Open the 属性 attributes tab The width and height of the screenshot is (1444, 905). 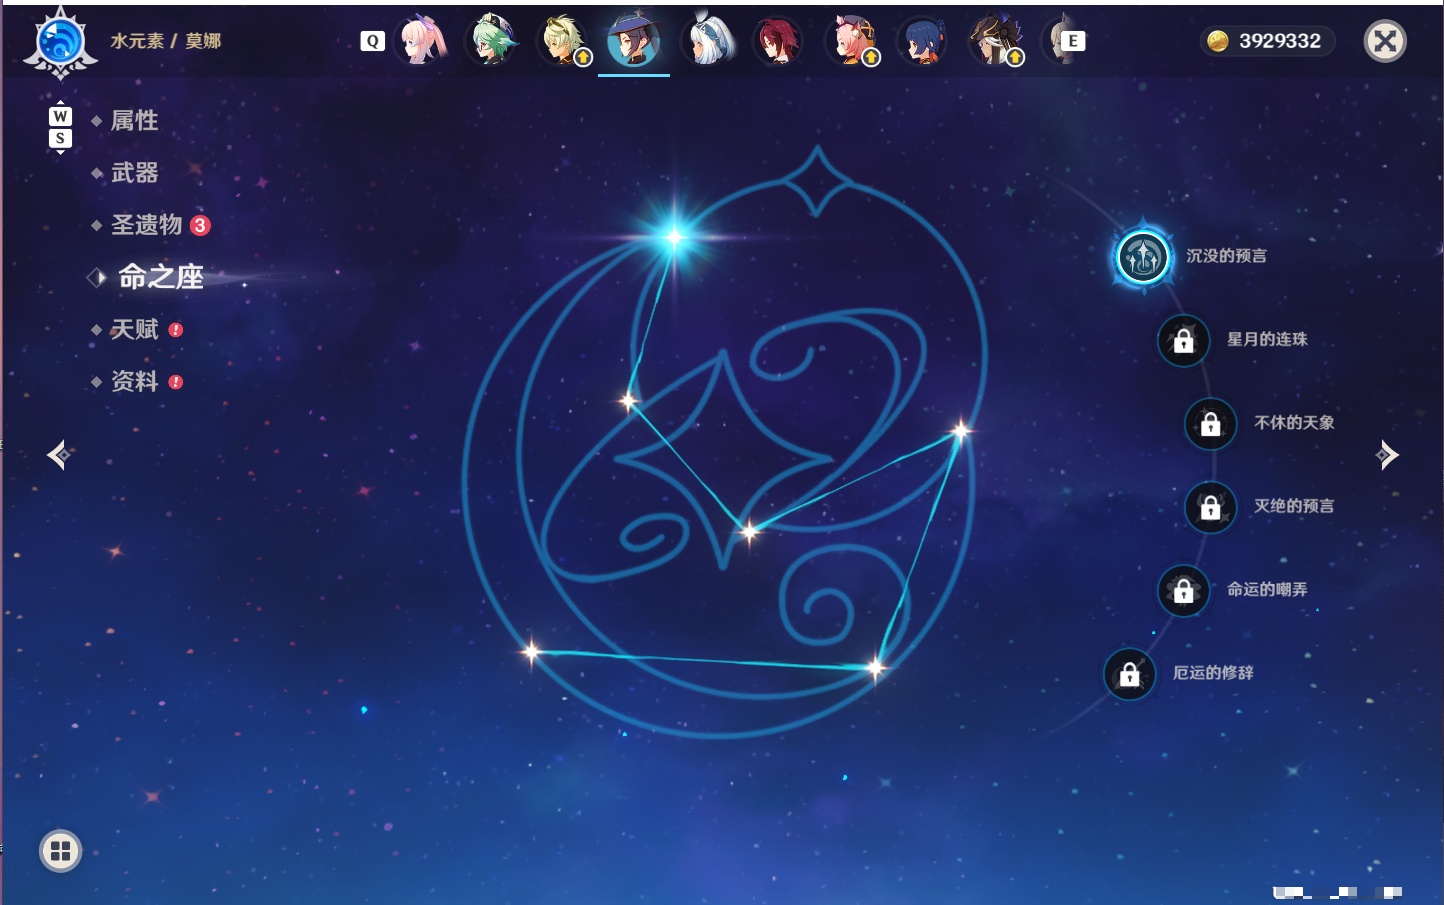tap(134, 121)
